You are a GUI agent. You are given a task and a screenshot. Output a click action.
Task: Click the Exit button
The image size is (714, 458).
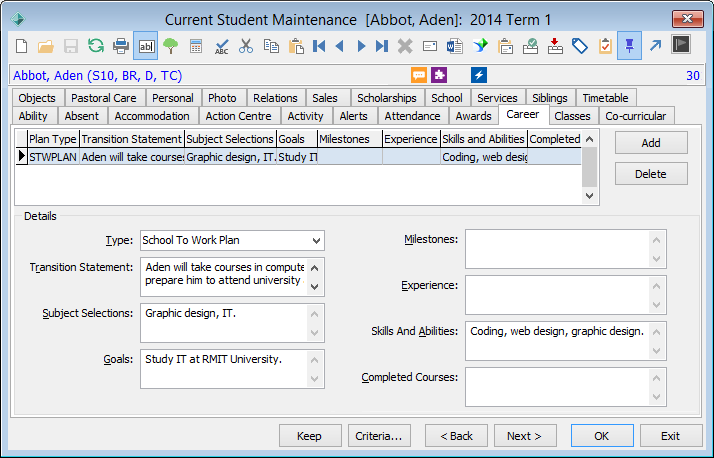671,436
